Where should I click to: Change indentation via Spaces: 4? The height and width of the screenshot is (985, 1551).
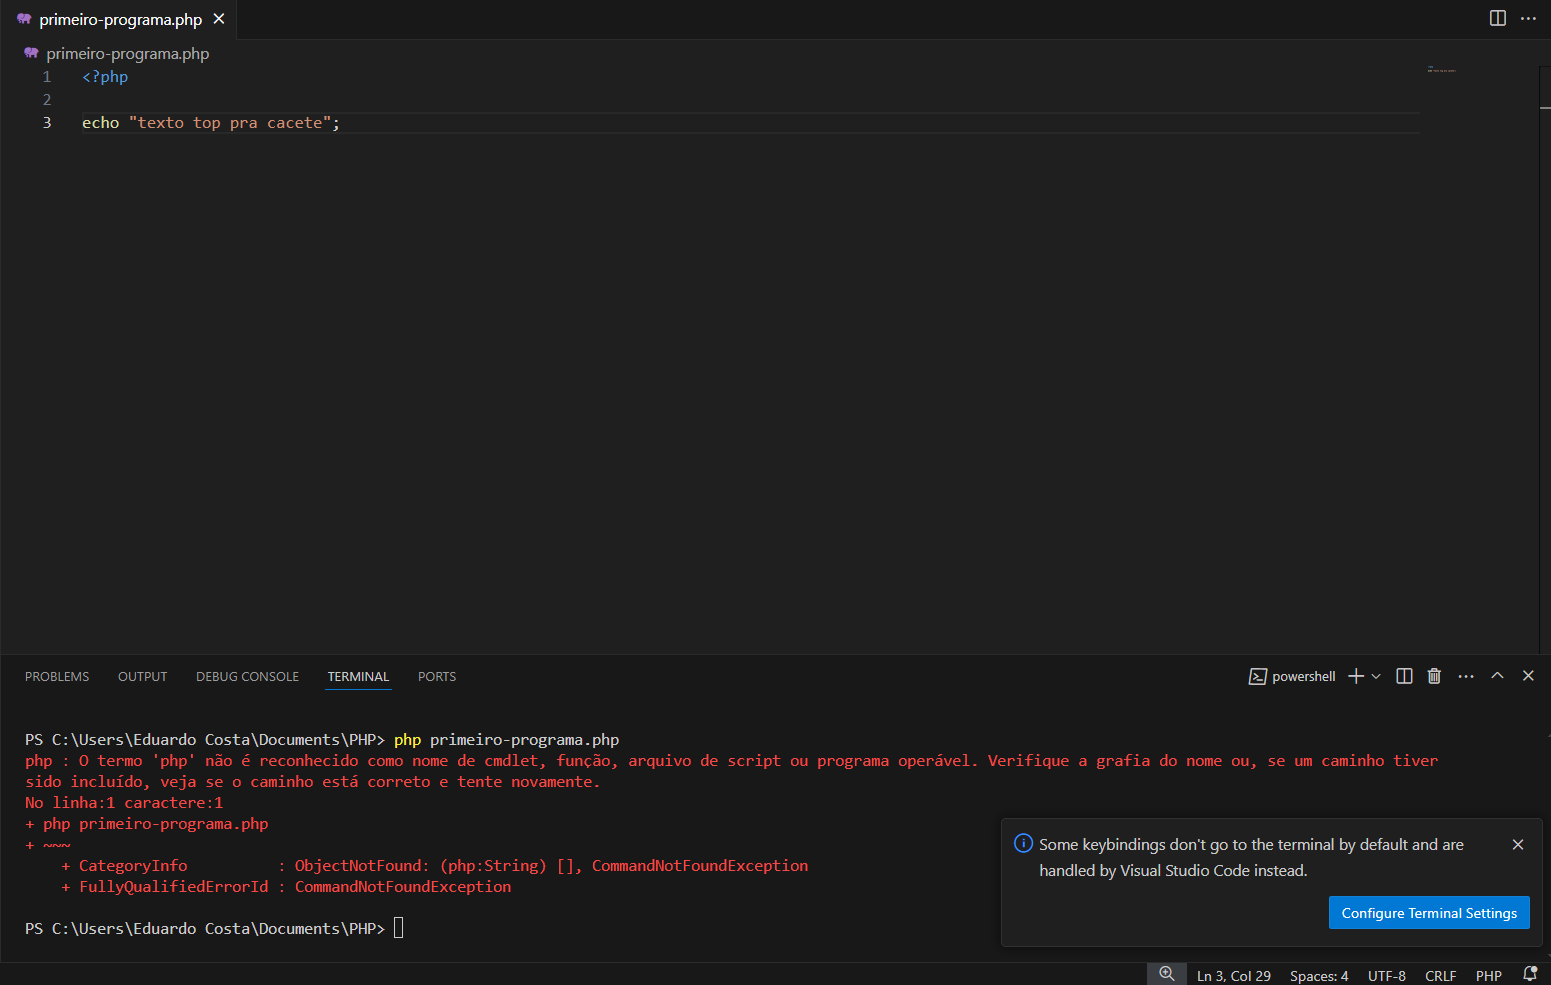point(1319,976)
